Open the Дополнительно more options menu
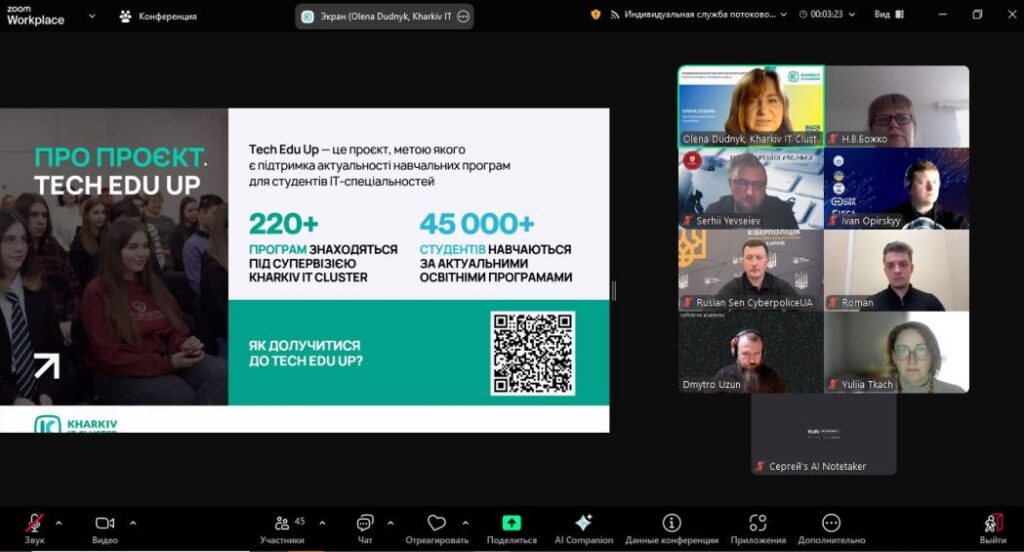 [831, 528]
